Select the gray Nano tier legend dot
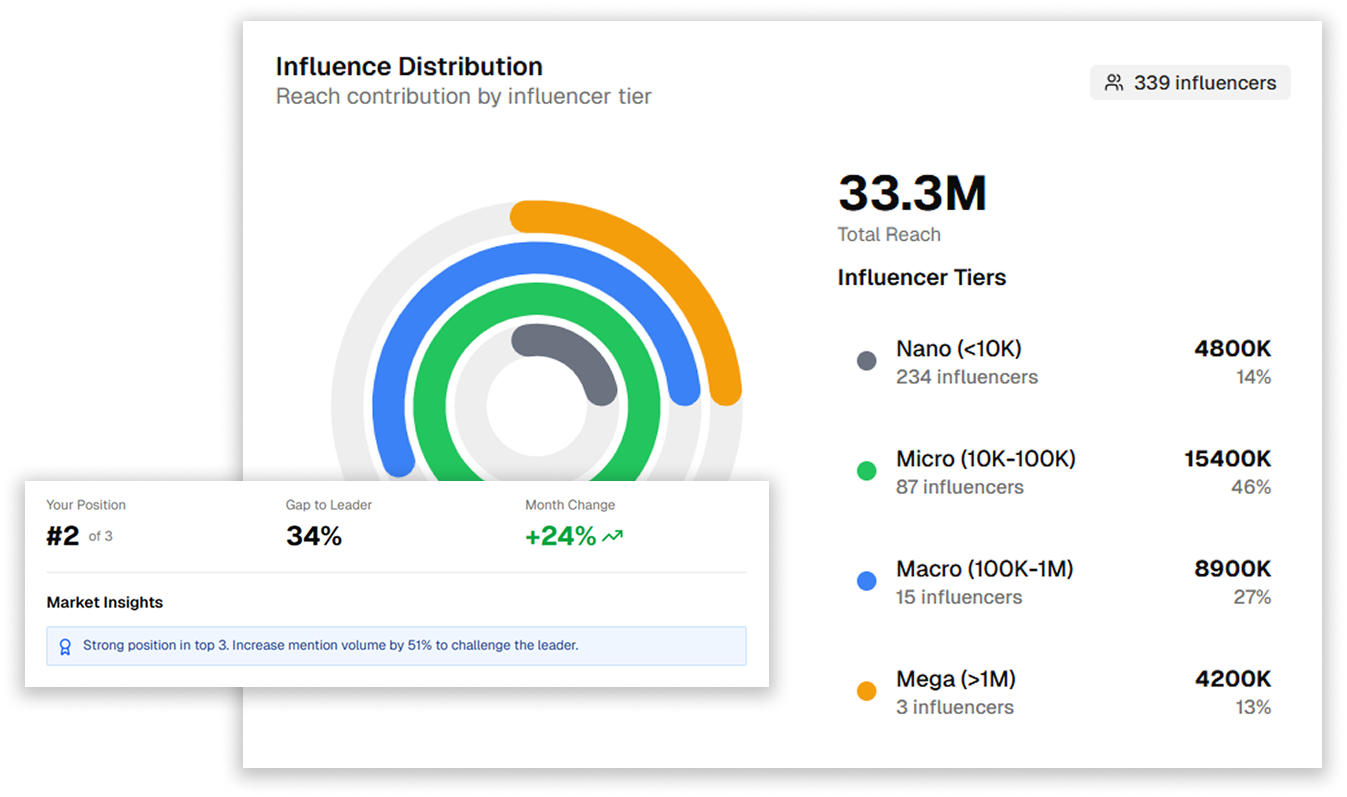Image resolution: width=1347 pixels, height=797 pixels. tap(866, 360)
